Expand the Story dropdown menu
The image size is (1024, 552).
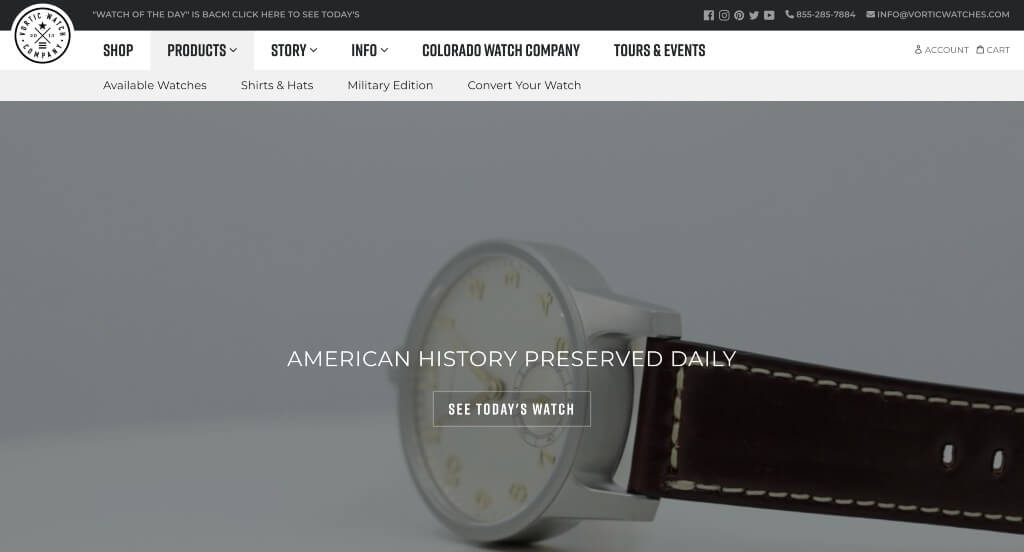(294, 50)
